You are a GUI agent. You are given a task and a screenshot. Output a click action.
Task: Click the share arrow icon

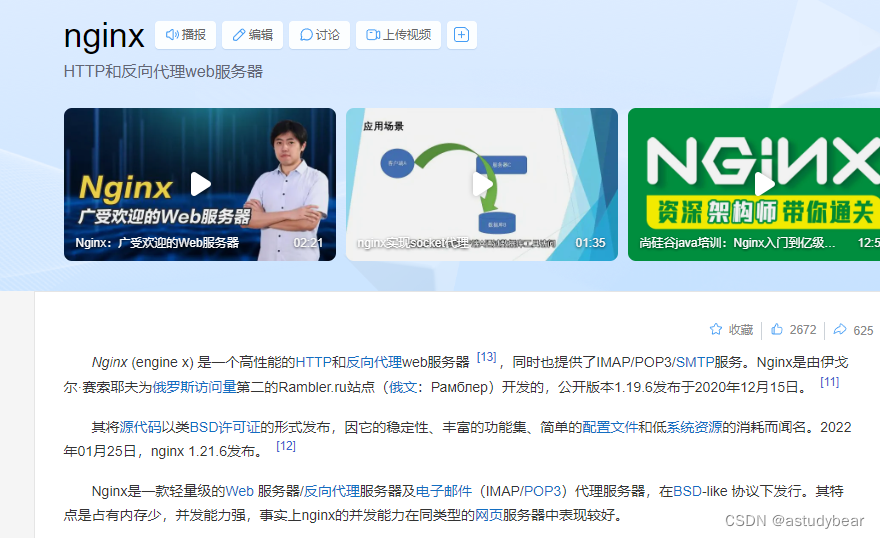point(840,329)
